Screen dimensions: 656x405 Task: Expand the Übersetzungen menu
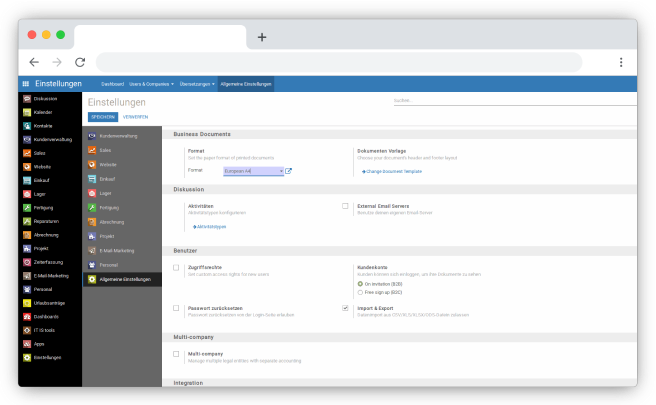(x=197, y=84)
